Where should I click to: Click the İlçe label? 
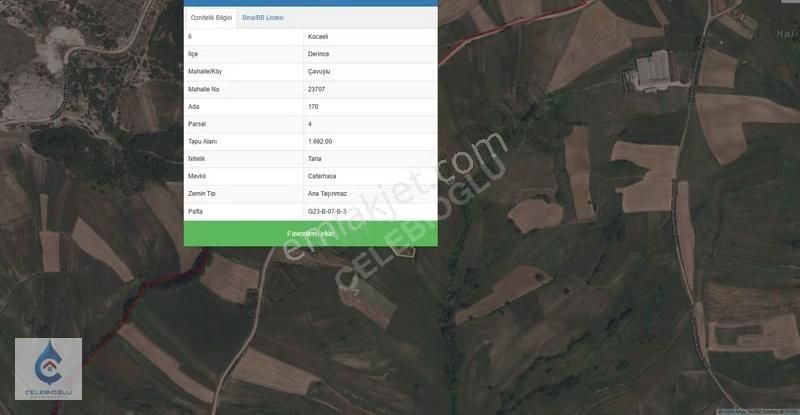point(193,54)
